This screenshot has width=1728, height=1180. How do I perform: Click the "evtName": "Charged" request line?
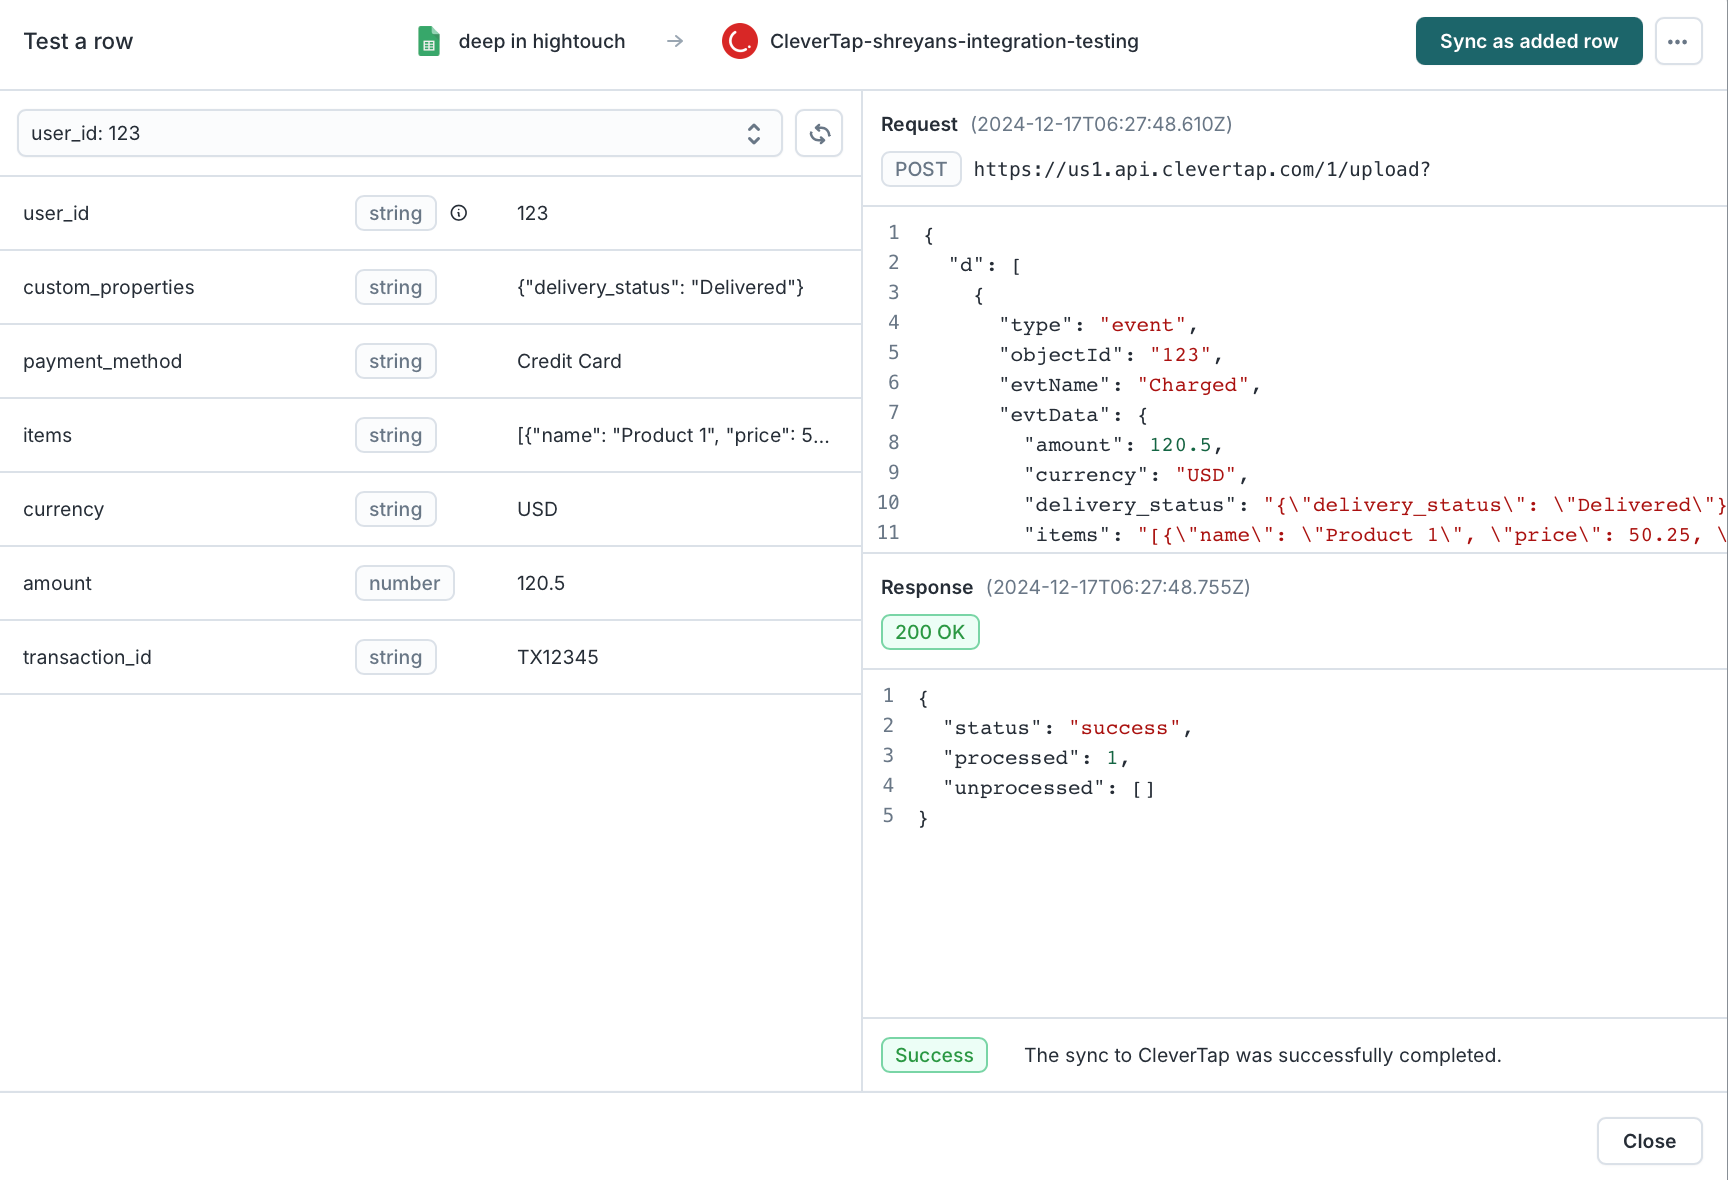click(1130, 385)
